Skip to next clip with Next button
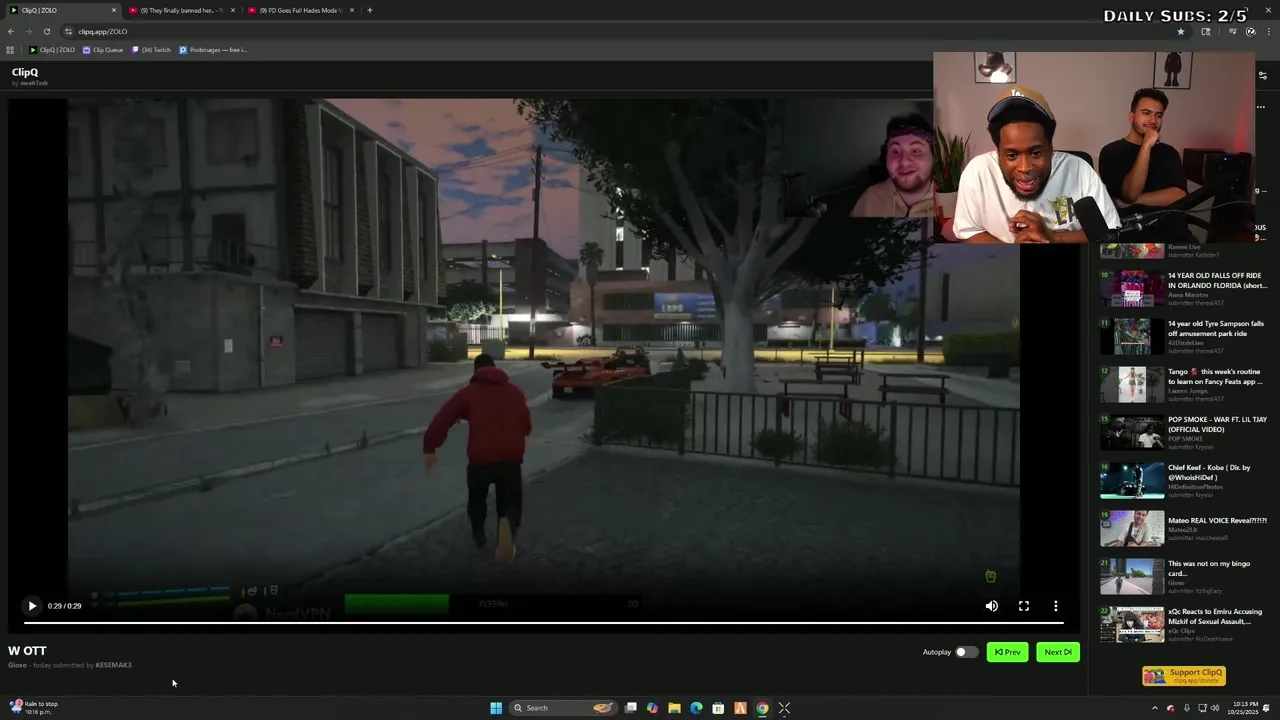Screen dimensions: 1280x720 (1058, 652)
